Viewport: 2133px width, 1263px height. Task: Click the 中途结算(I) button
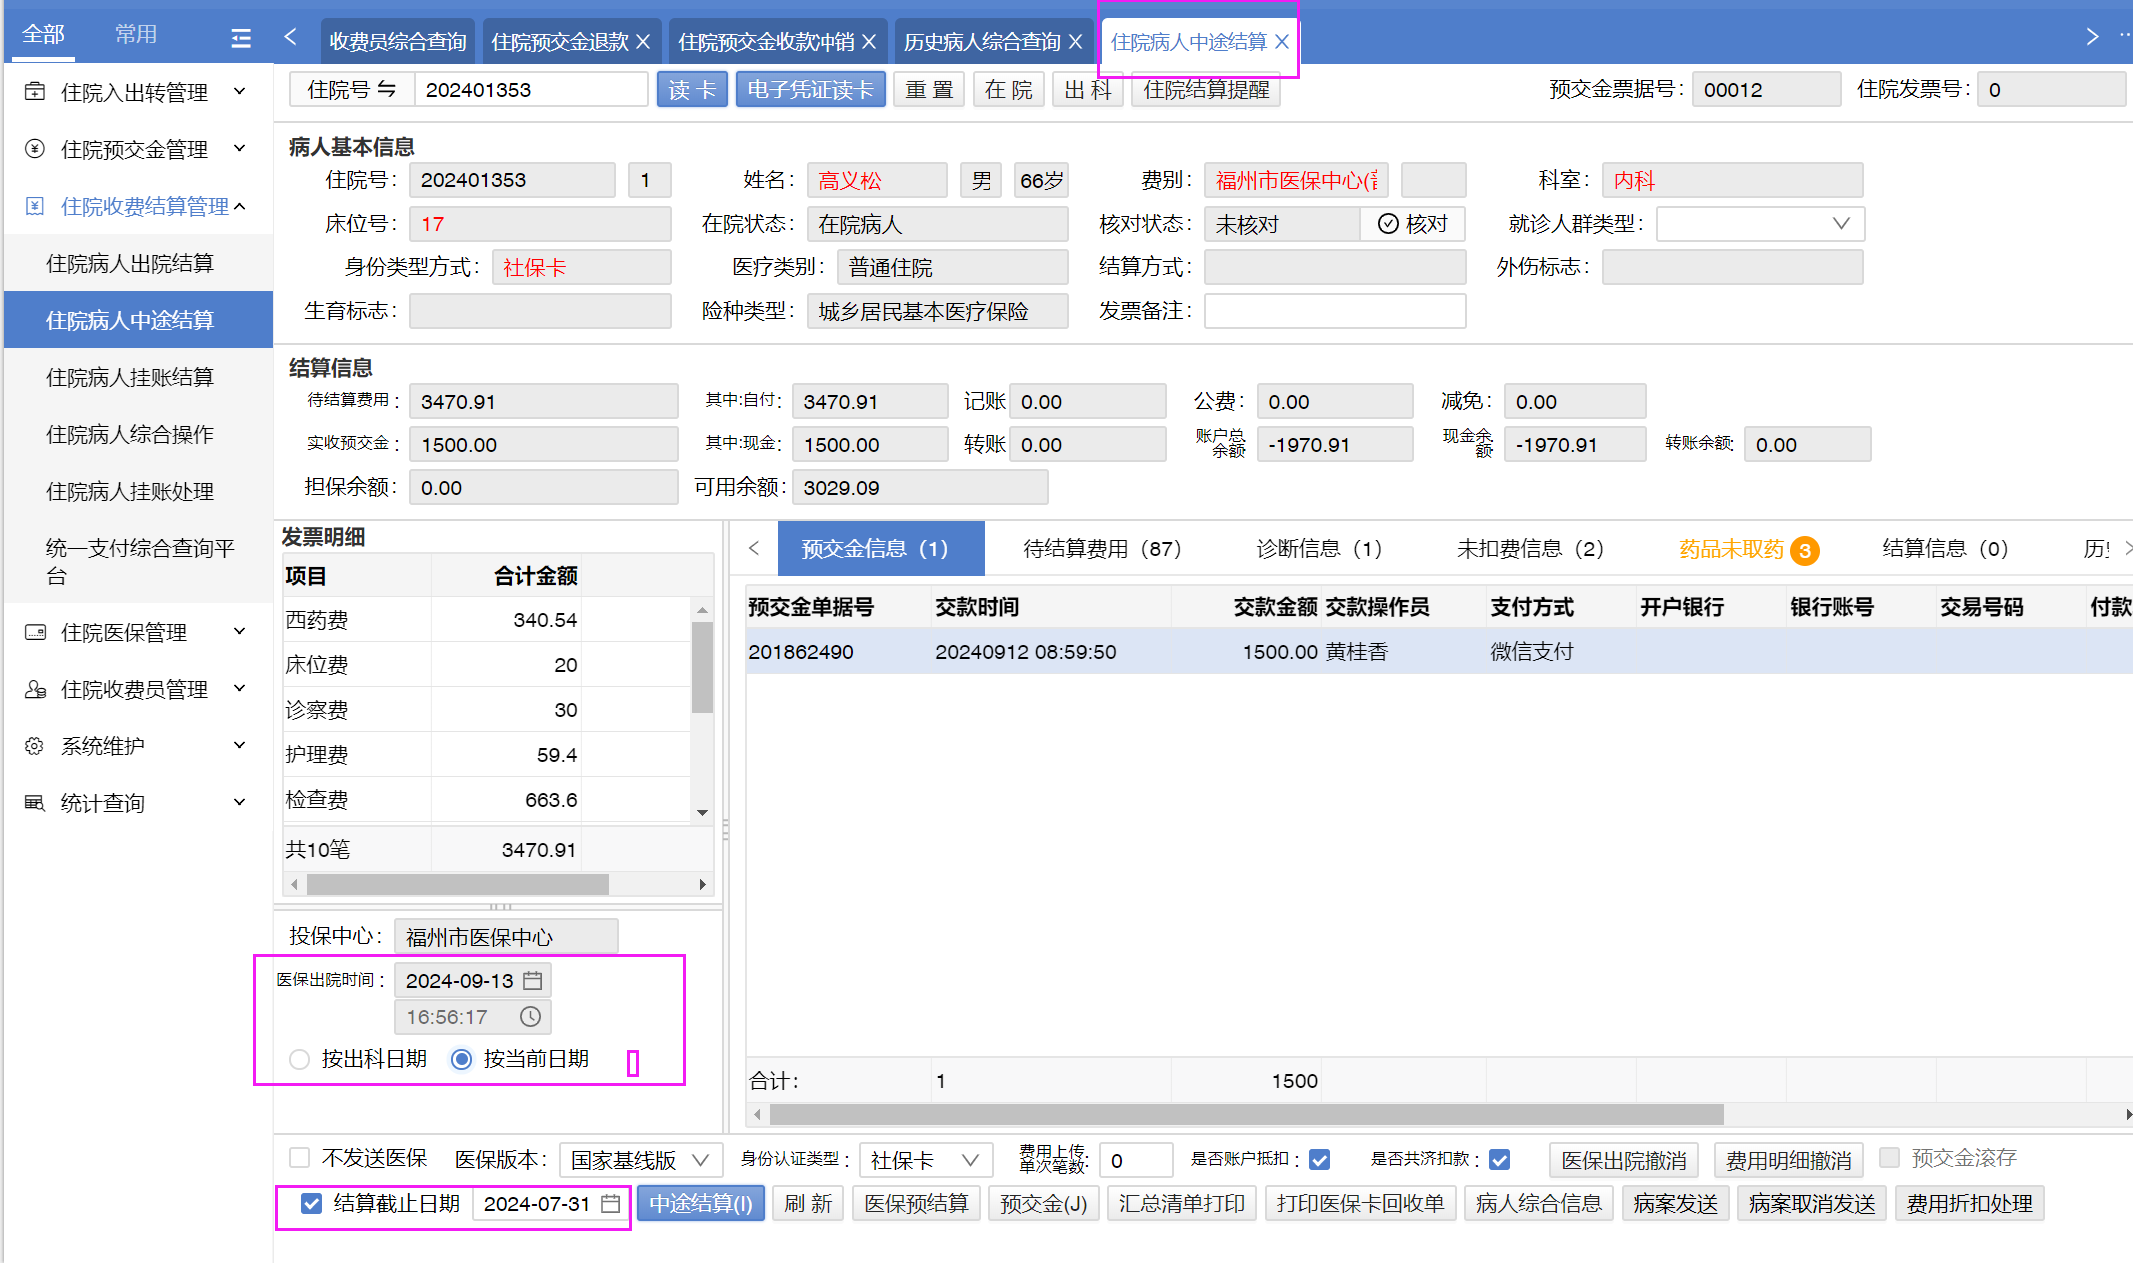pos(700,1204)
